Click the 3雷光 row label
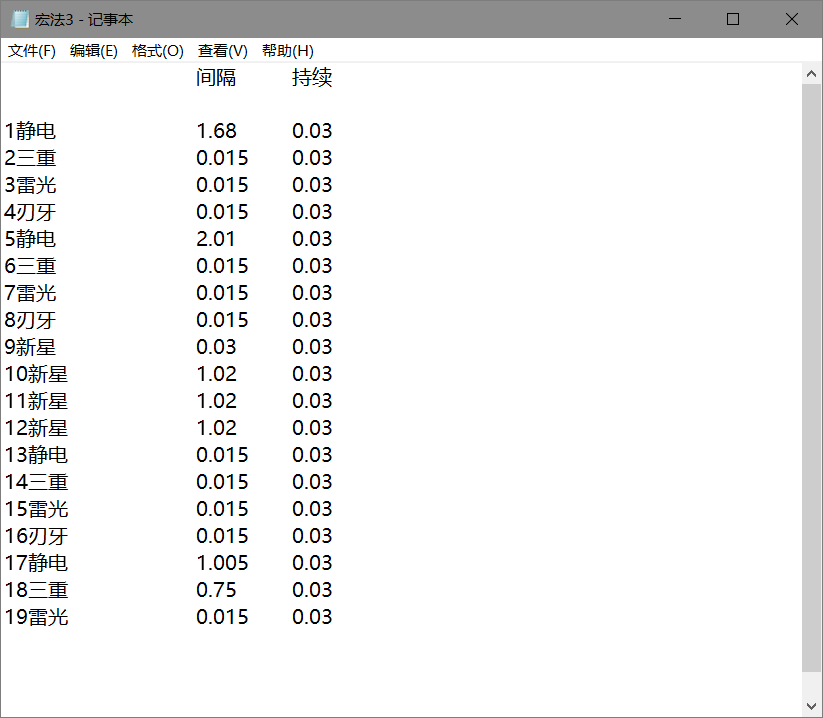Image resolution: width=823 pixels, height=718 pixels. 30,185
